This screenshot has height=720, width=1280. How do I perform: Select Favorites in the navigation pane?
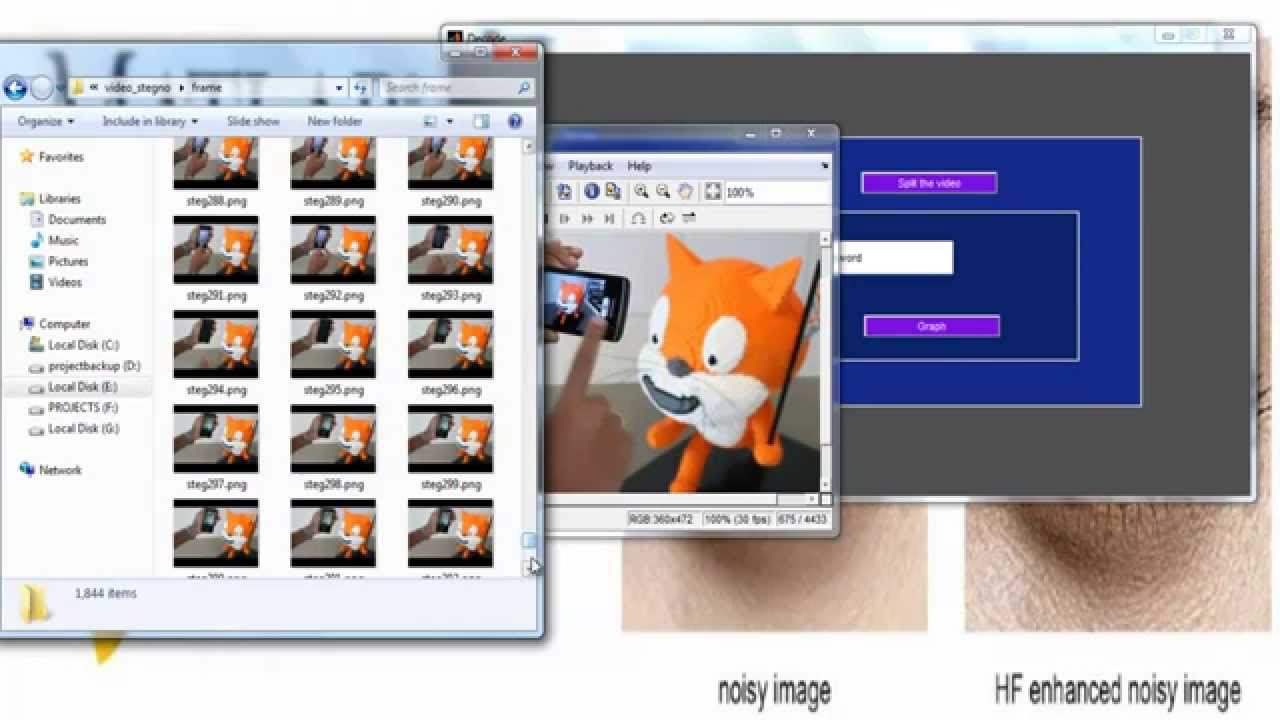[61, 157]
